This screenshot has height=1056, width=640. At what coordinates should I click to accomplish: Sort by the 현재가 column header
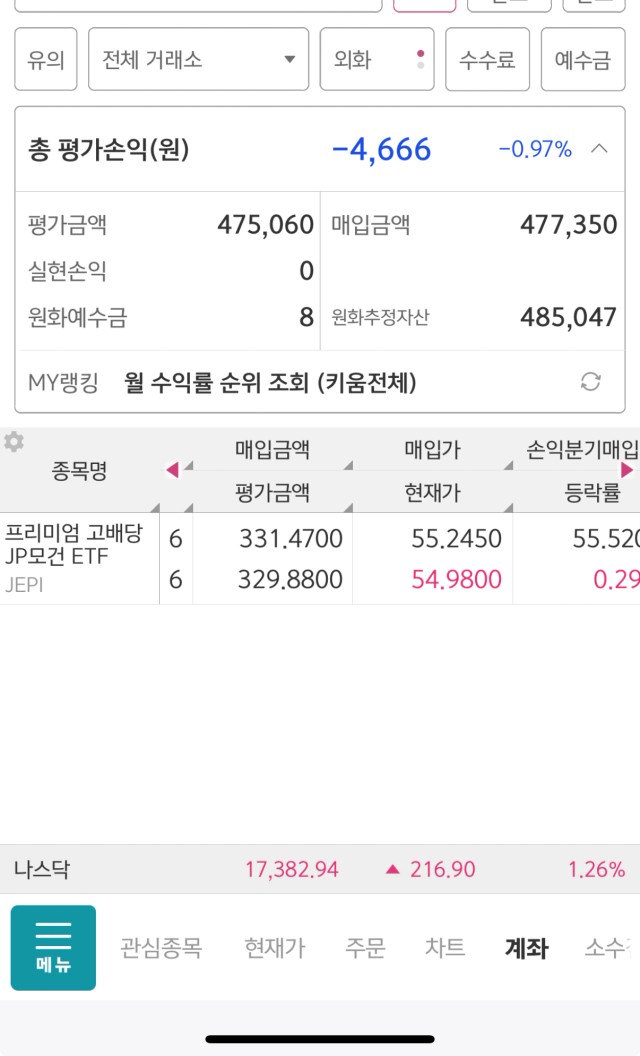click(433, 492)
